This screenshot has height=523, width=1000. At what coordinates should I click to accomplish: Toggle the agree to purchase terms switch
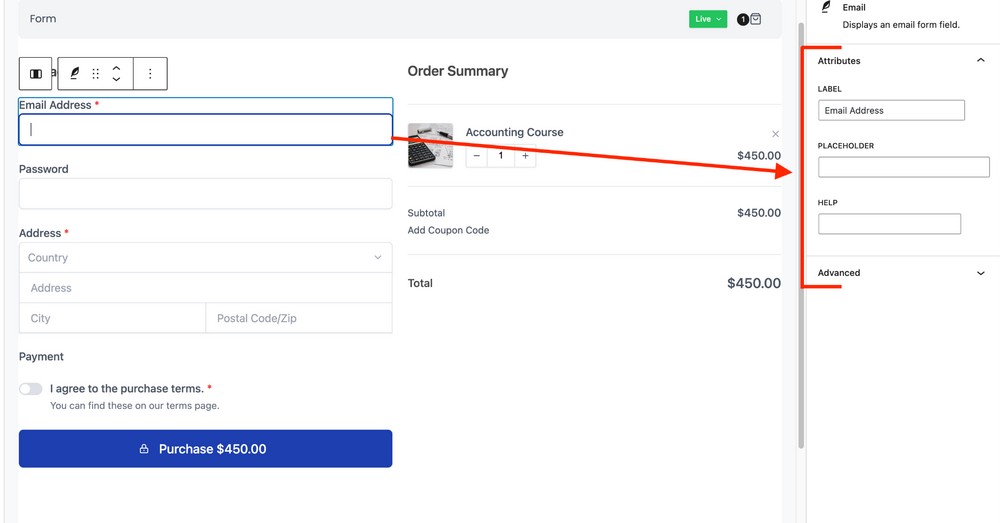click(31, 389)
